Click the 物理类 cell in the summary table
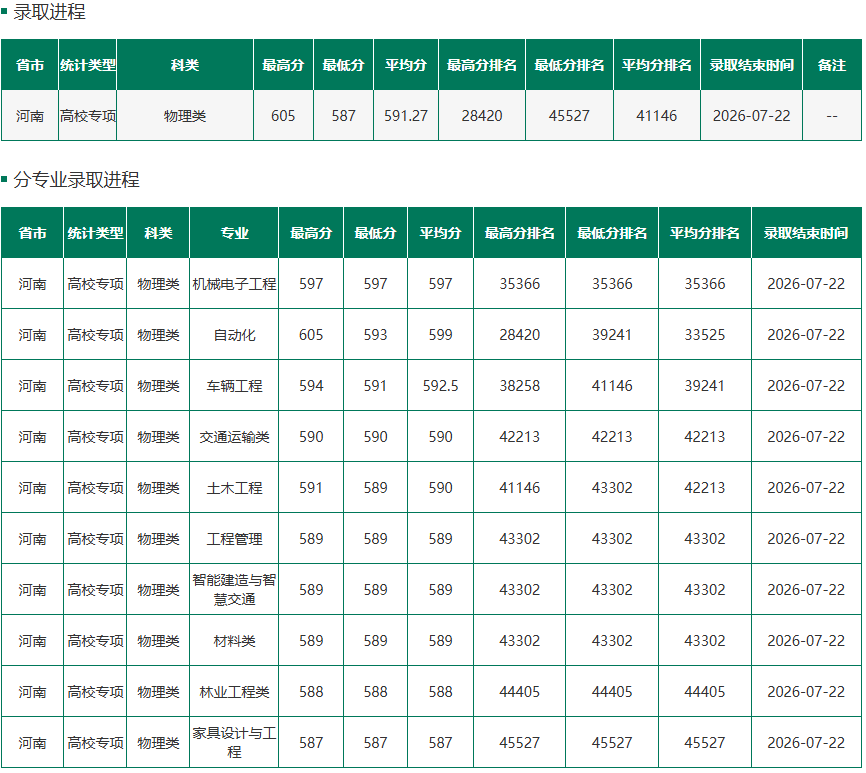This screenshot has height=773, width=866. coord(184,115)
